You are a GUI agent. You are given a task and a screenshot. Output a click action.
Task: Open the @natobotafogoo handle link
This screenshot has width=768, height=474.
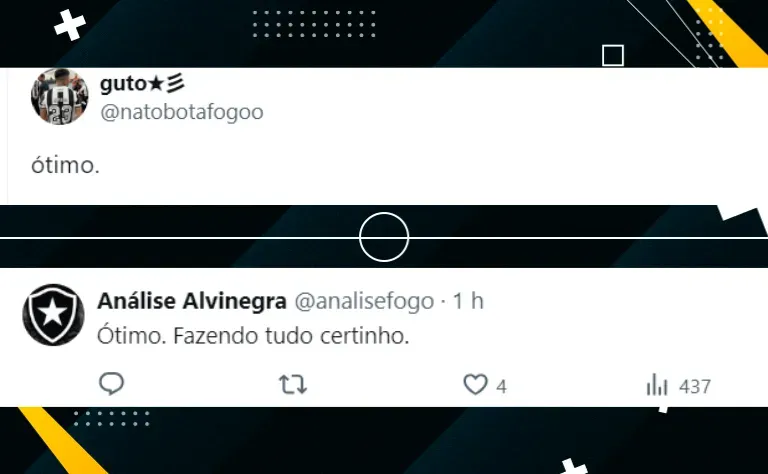click(182, 112)
